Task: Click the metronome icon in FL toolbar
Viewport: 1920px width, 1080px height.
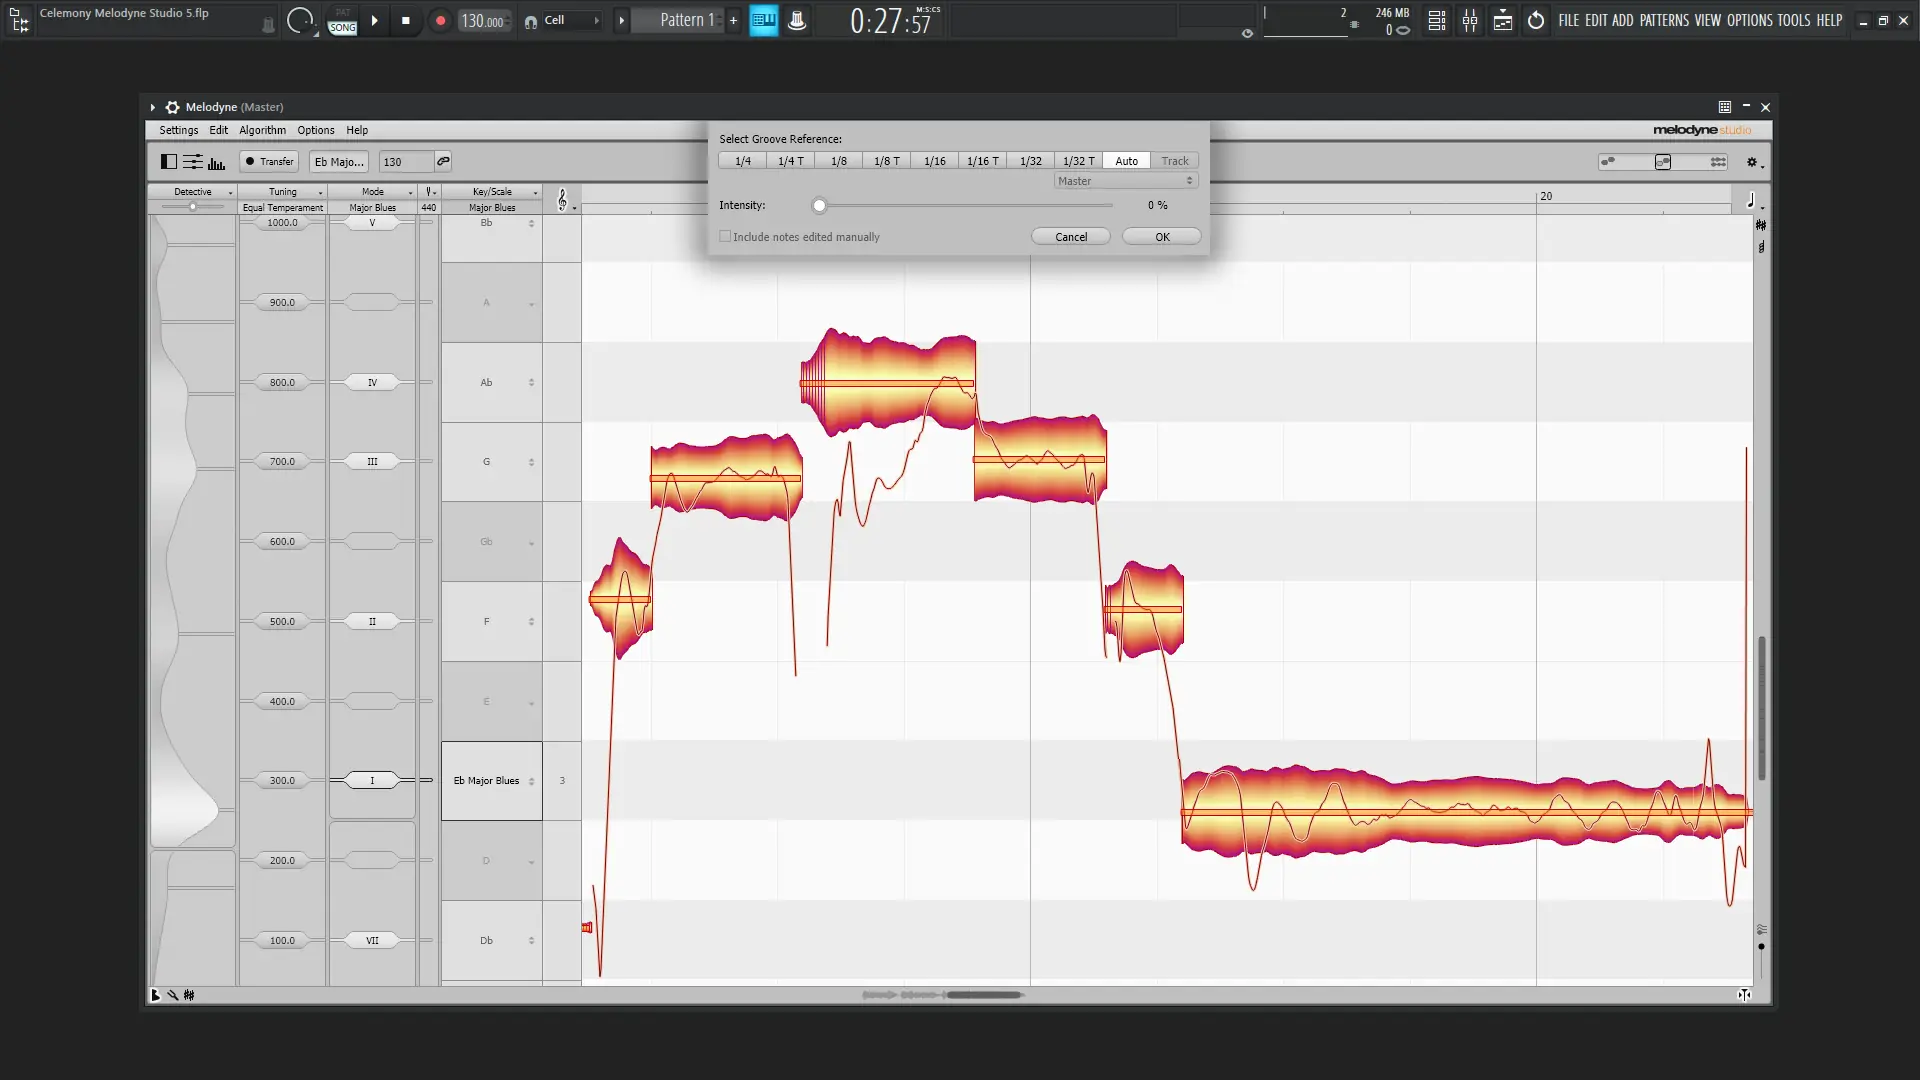Action: 797,21
